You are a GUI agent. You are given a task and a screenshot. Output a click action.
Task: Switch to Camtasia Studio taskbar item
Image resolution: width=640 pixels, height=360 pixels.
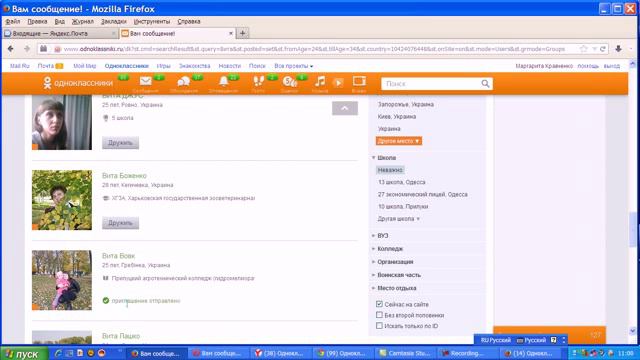[404, 353]
